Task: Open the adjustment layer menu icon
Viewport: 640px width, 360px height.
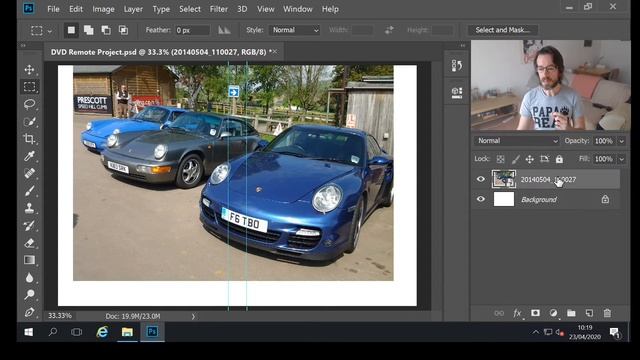Action: (553, 313)
